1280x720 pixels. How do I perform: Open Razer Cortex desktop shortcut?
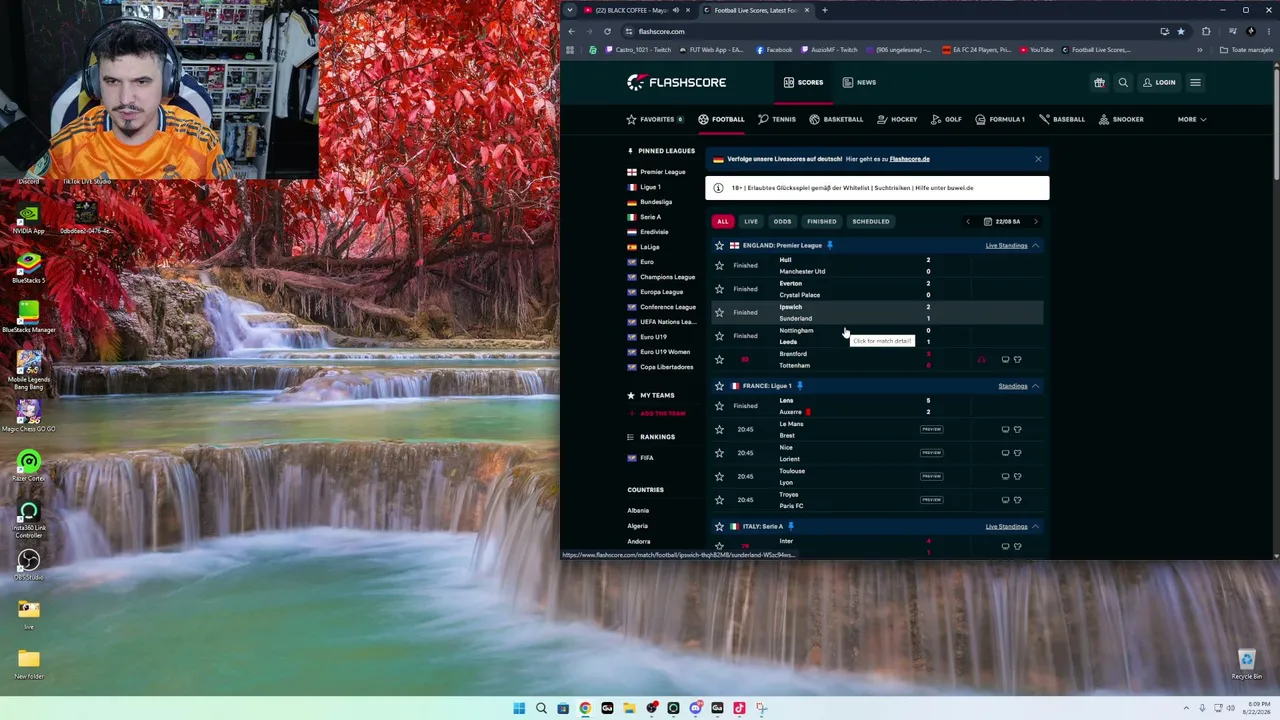click(28, 466)
